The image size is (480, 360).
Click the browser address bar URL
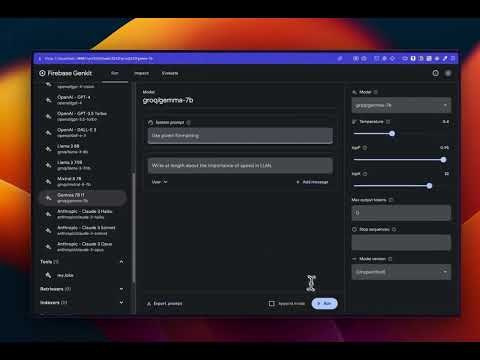99,58
